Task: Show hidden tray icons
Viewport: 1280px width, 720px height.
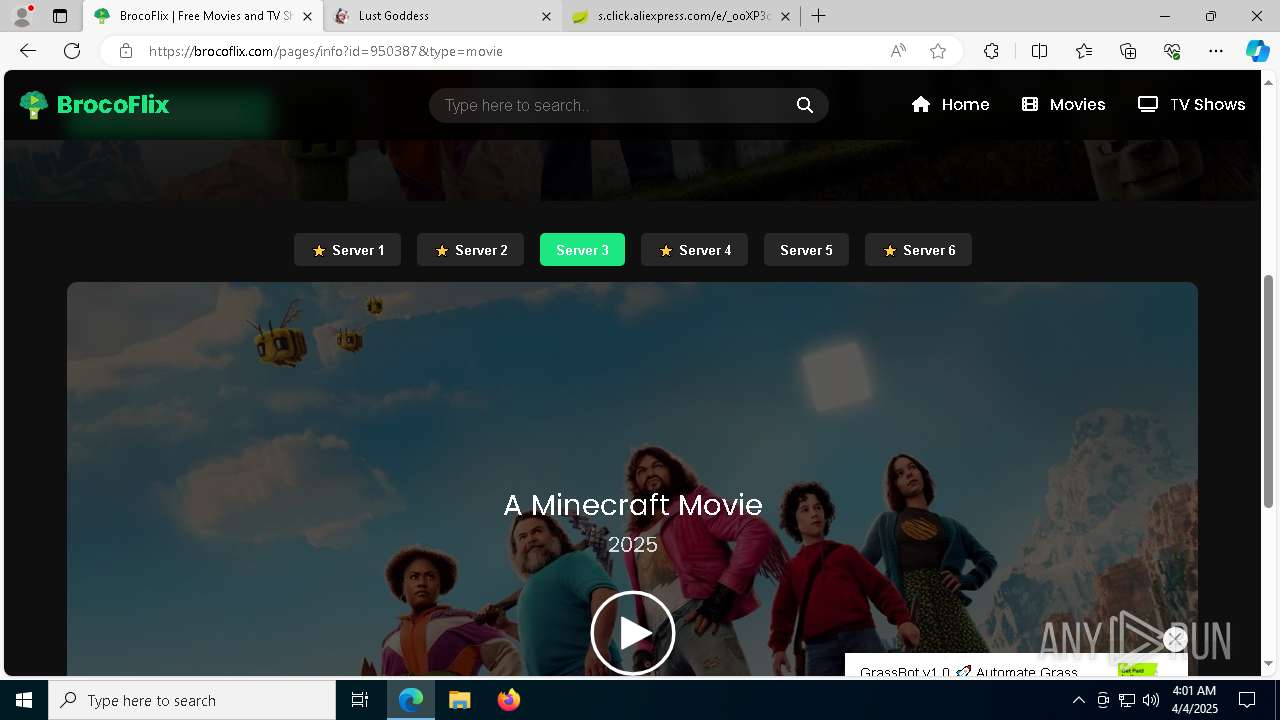Action: point(1078,700)
